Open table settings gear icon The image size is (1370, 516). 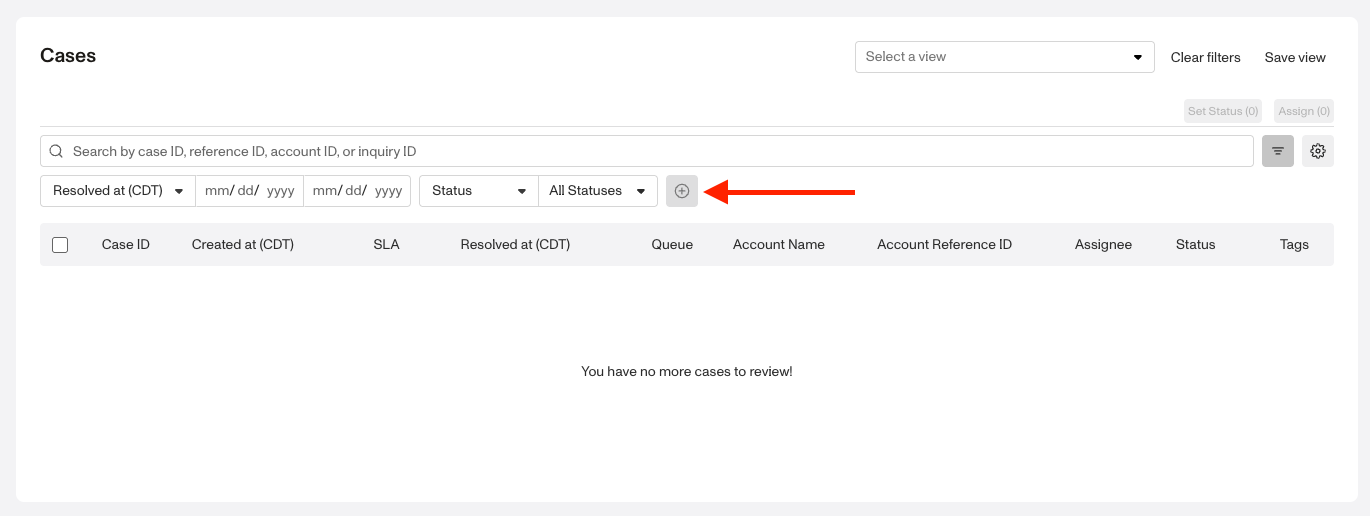point(1318,151)
